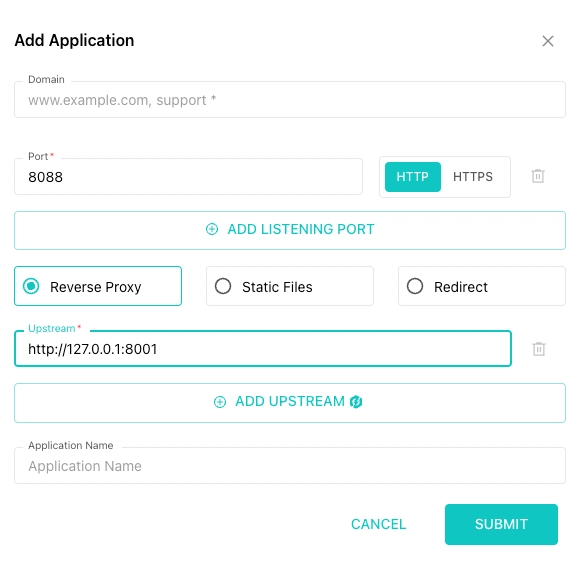Screen dimensions: 580x567
Task: Click the badge icon after Add Upstream
Action: [356, 402]
